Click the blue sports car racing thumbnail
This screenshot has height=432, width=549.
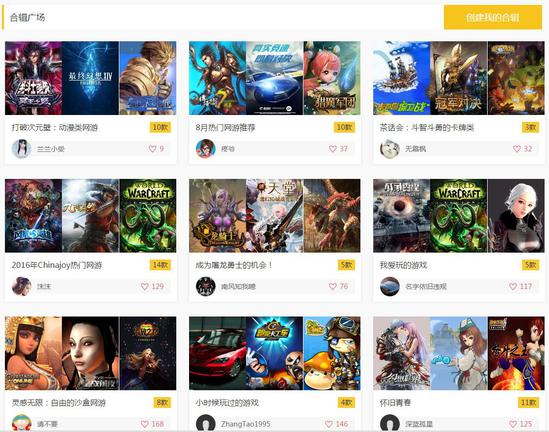point(274,78)
